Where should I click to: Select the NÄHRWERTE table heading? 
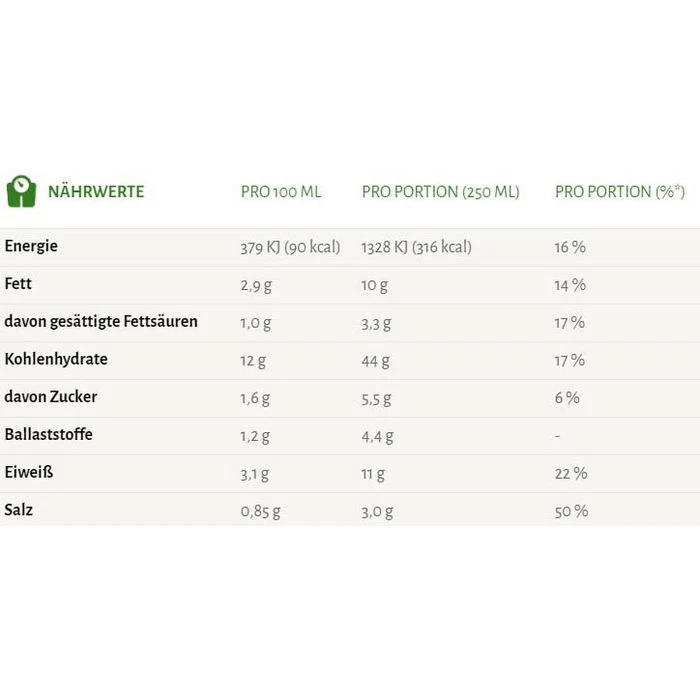(96, 192)
